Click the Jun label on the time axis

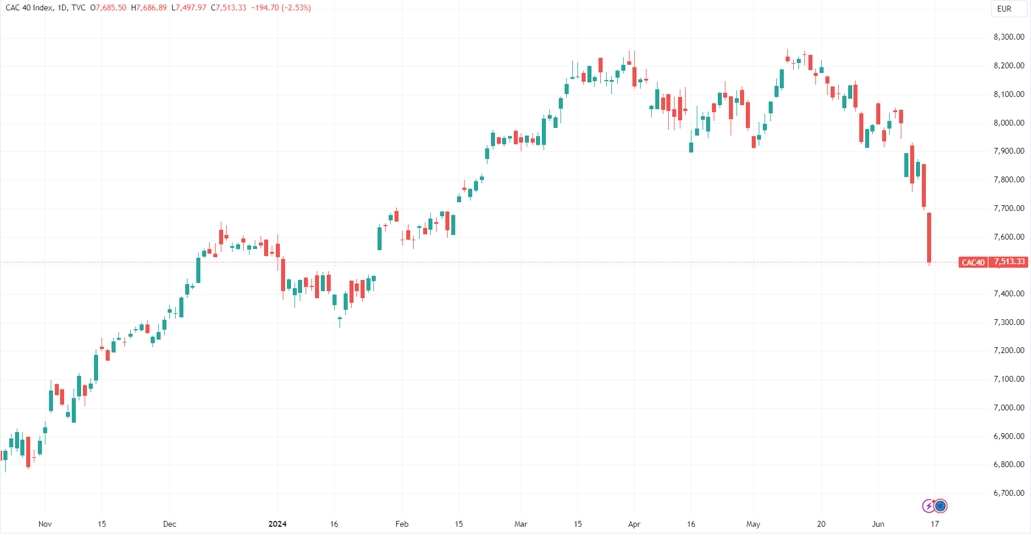(x=877, y=523)
